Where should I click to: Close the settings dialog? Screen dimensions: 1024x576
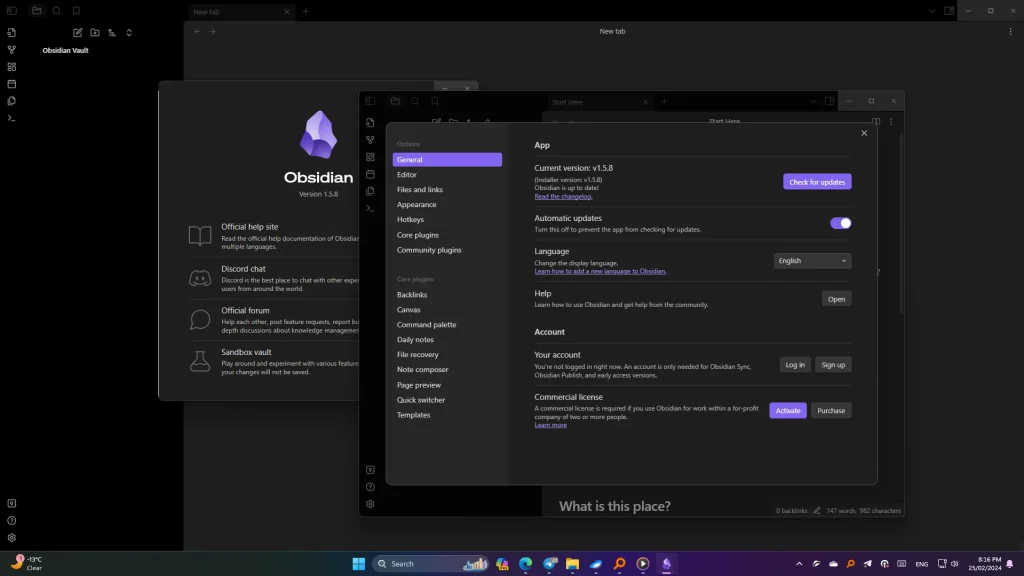coord(864,133)
